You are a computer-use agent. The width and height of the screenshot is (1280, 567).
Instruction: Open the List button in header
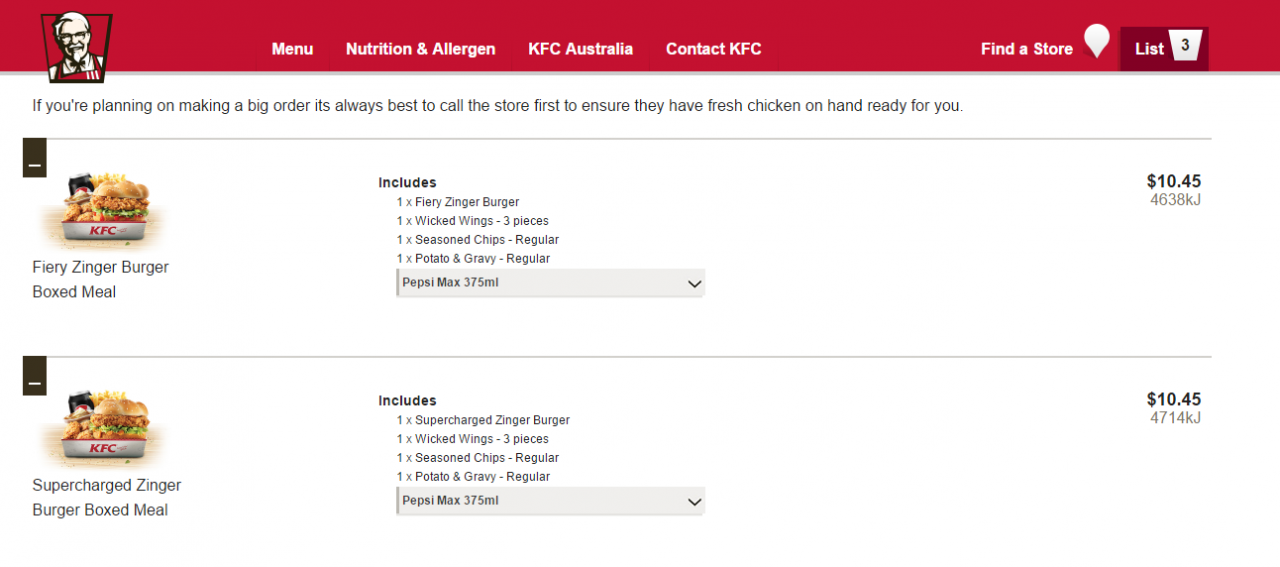1164,49
